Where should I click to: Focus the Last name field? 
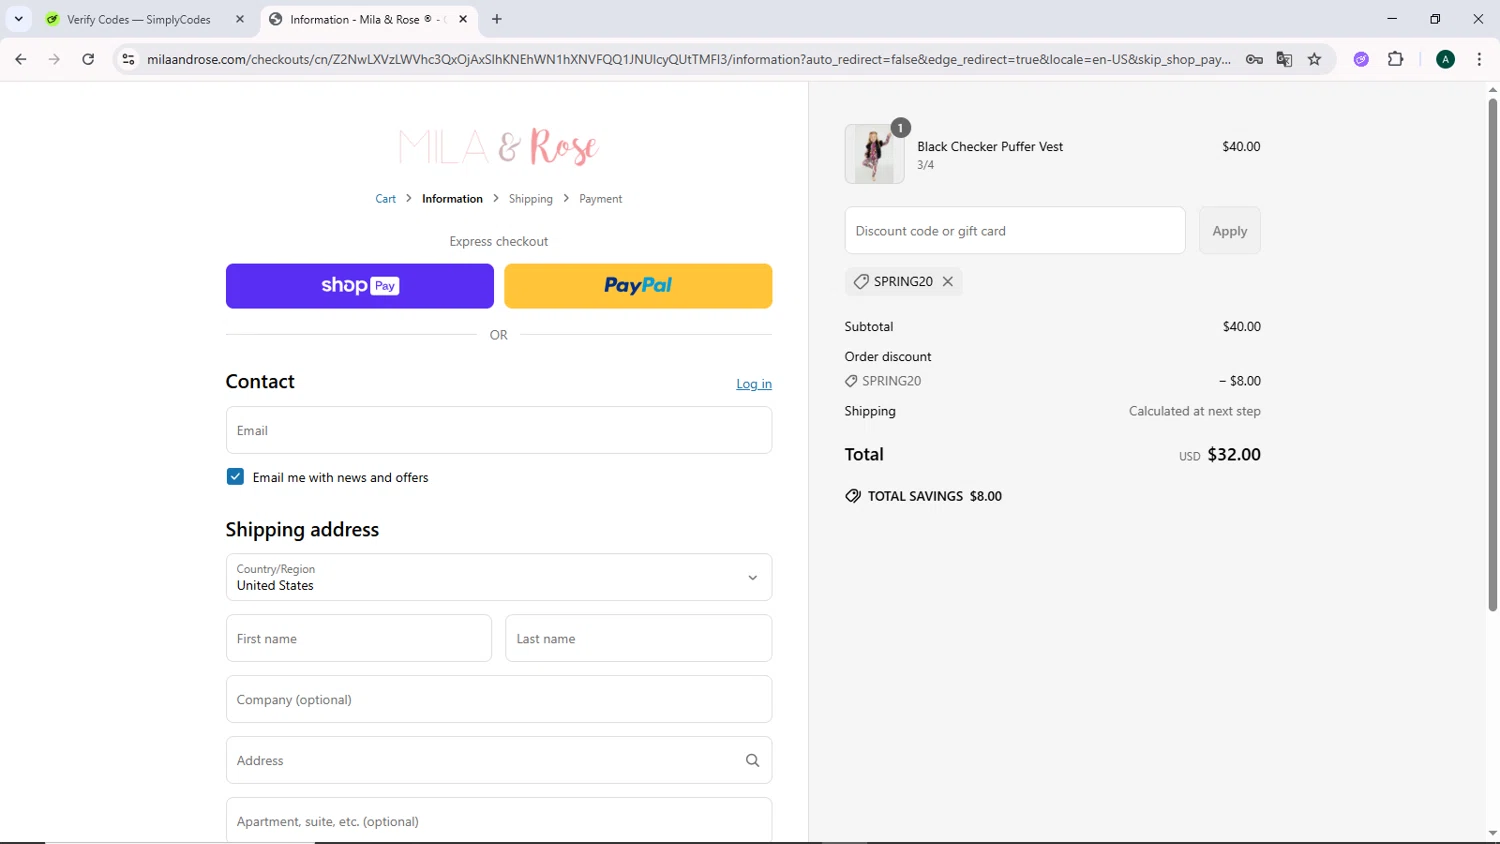point(639,638)
